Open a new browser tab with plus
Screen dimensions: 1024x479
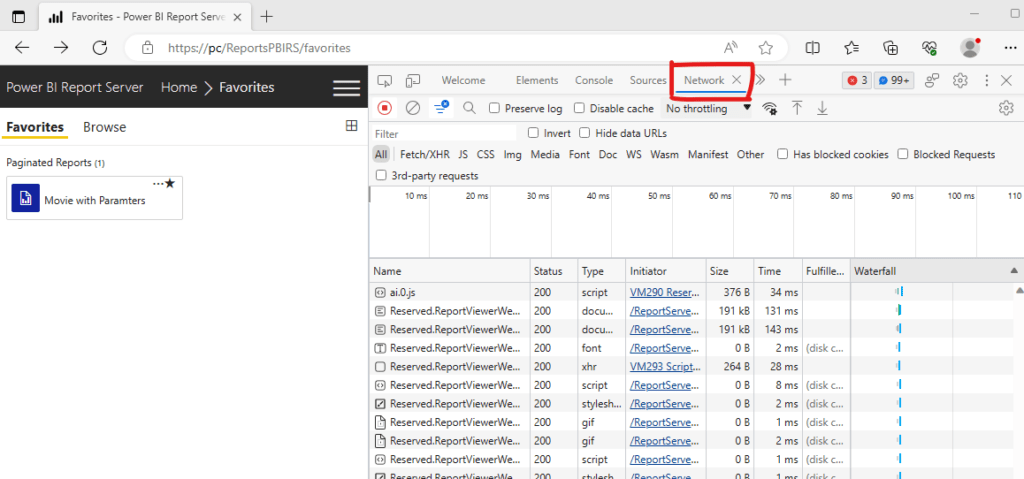[x=266, y=17]
